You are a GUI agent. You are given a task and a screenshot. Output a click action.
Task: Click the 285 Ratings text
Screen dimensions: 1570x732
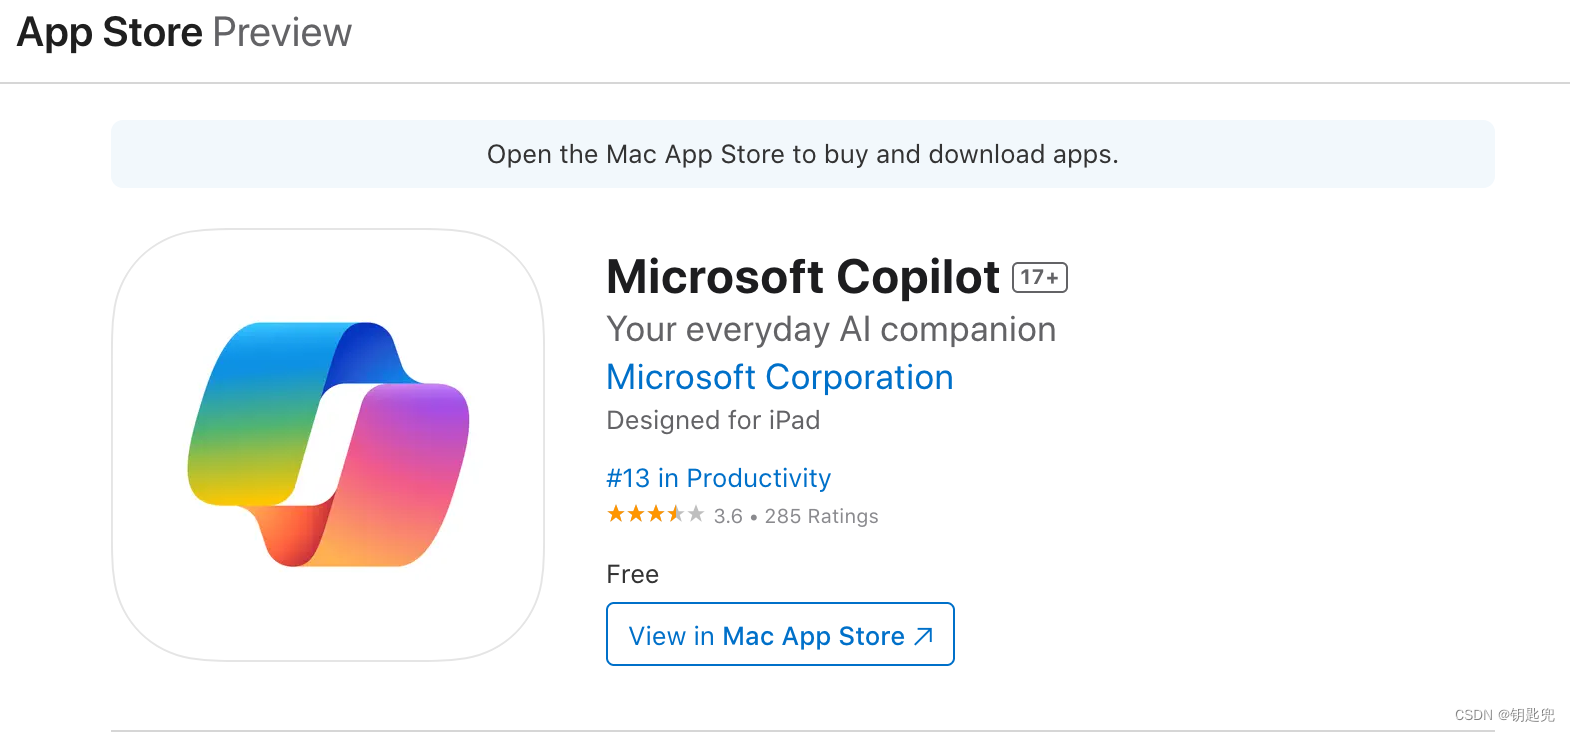point(822,516)
